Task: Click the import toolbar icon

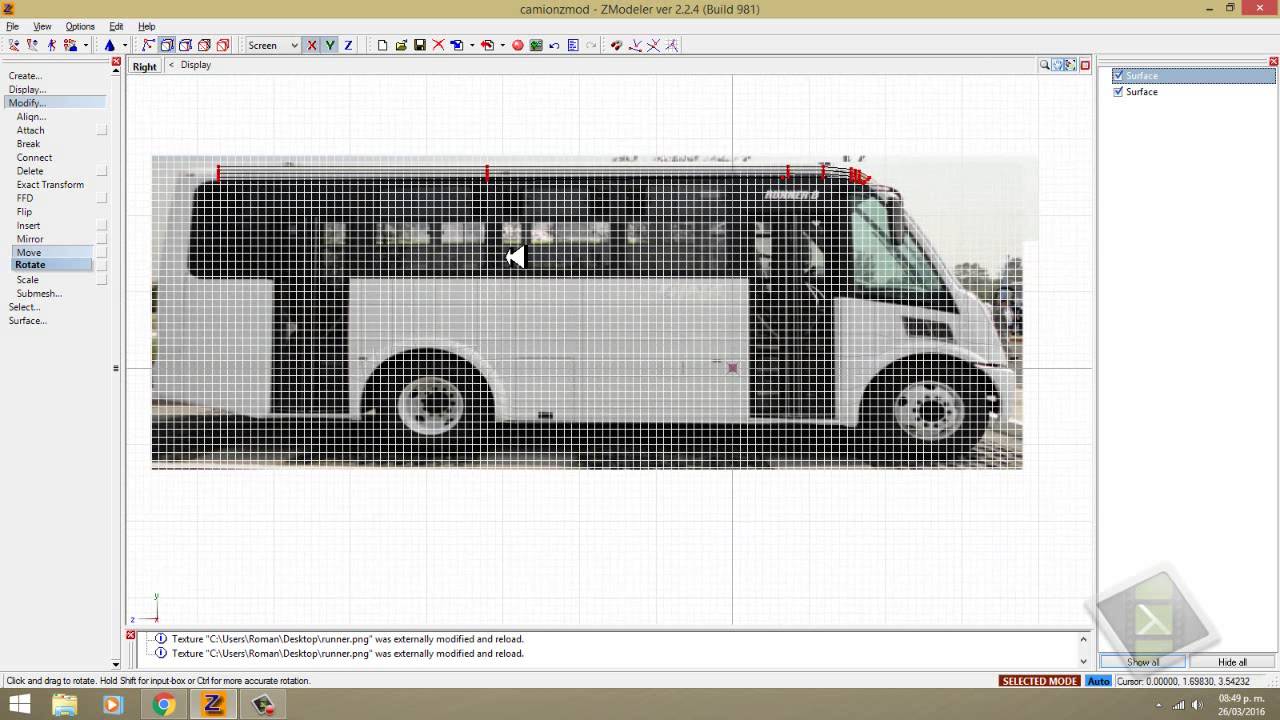Action: [457, 45]
